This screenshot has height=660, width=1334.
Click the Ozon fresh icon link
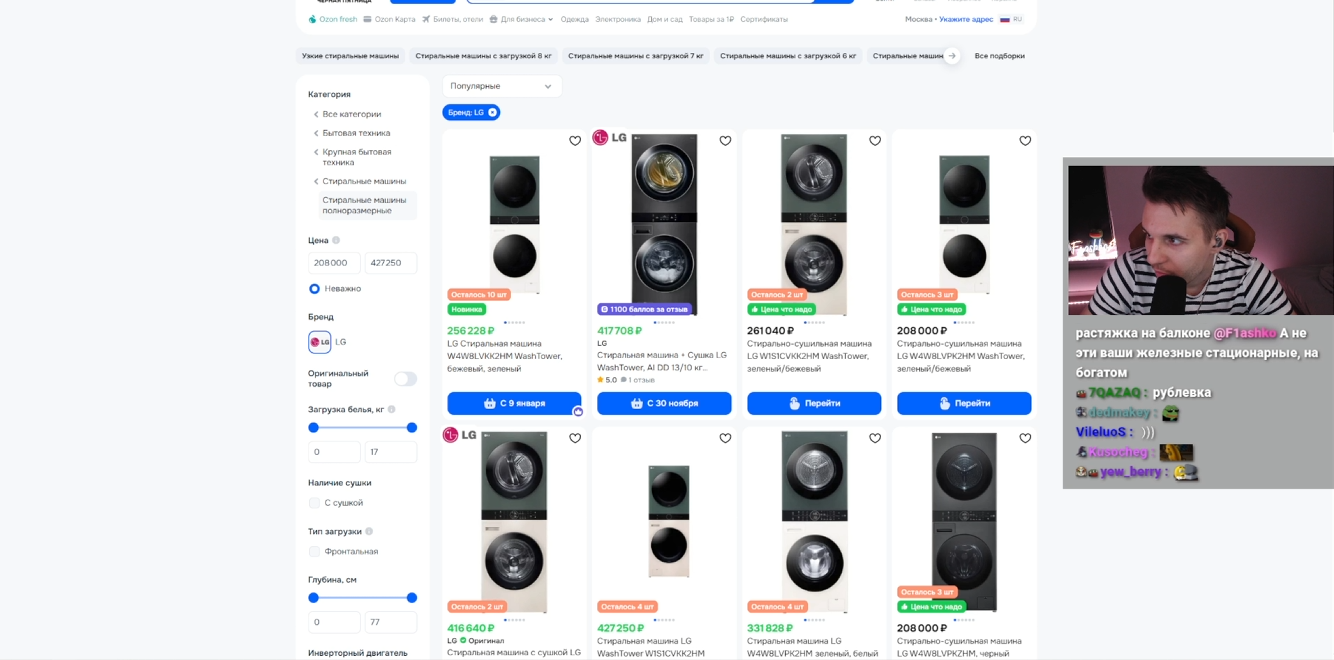tap(333, 19)
